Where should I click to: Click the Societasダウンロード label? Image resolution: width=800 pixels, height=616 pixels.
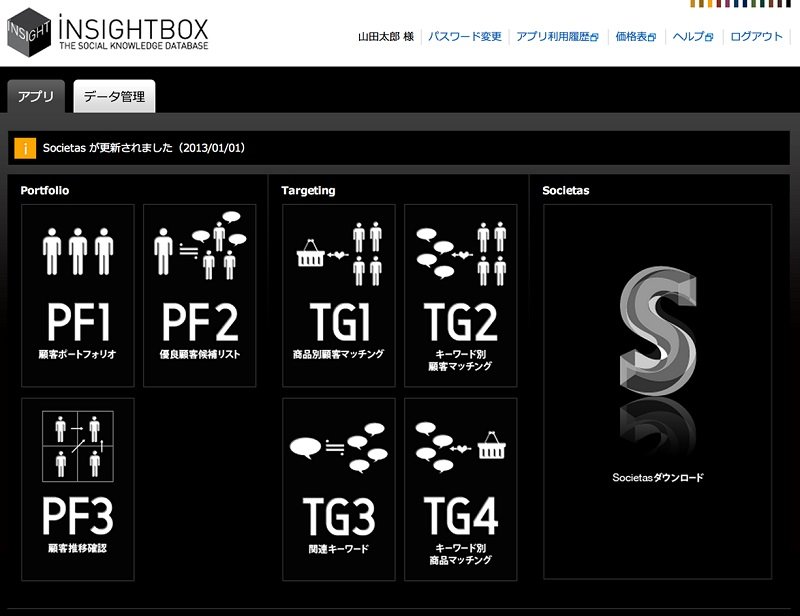point(658,478)
